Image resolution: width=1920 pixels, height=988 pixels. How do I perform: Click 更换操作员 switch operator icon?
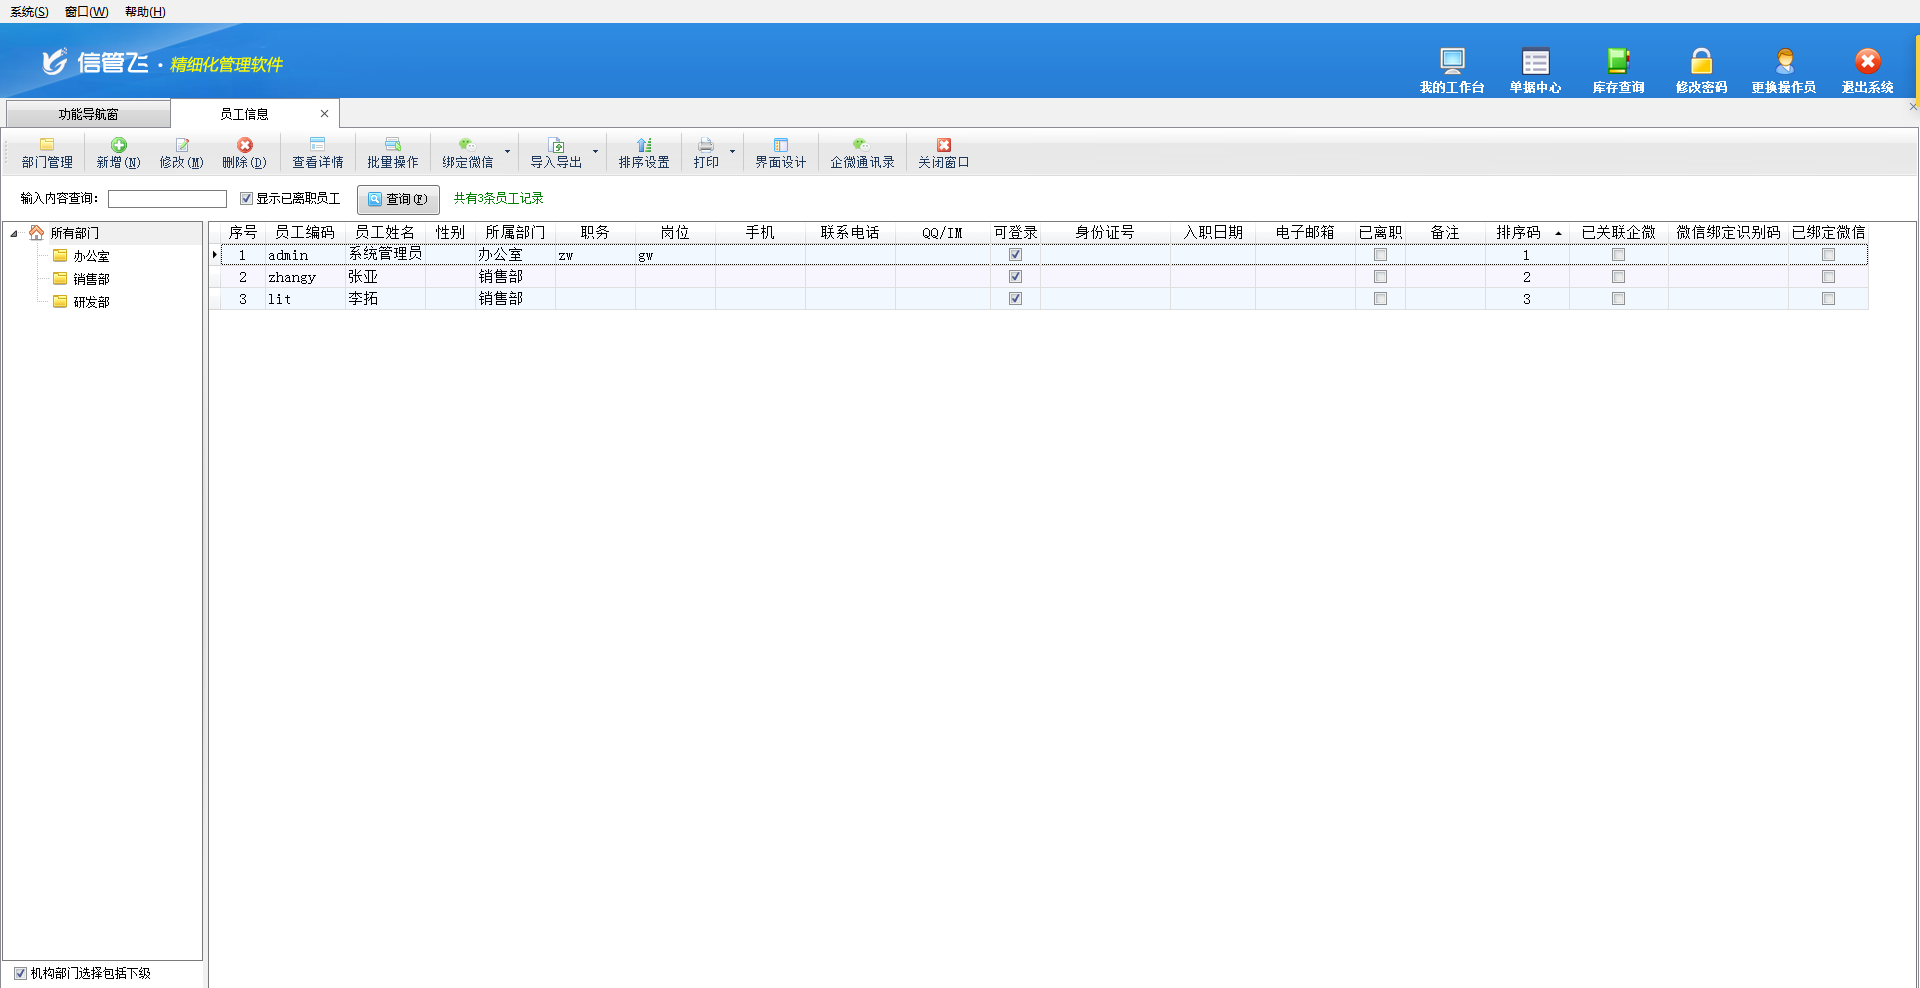click(1784, 62)
